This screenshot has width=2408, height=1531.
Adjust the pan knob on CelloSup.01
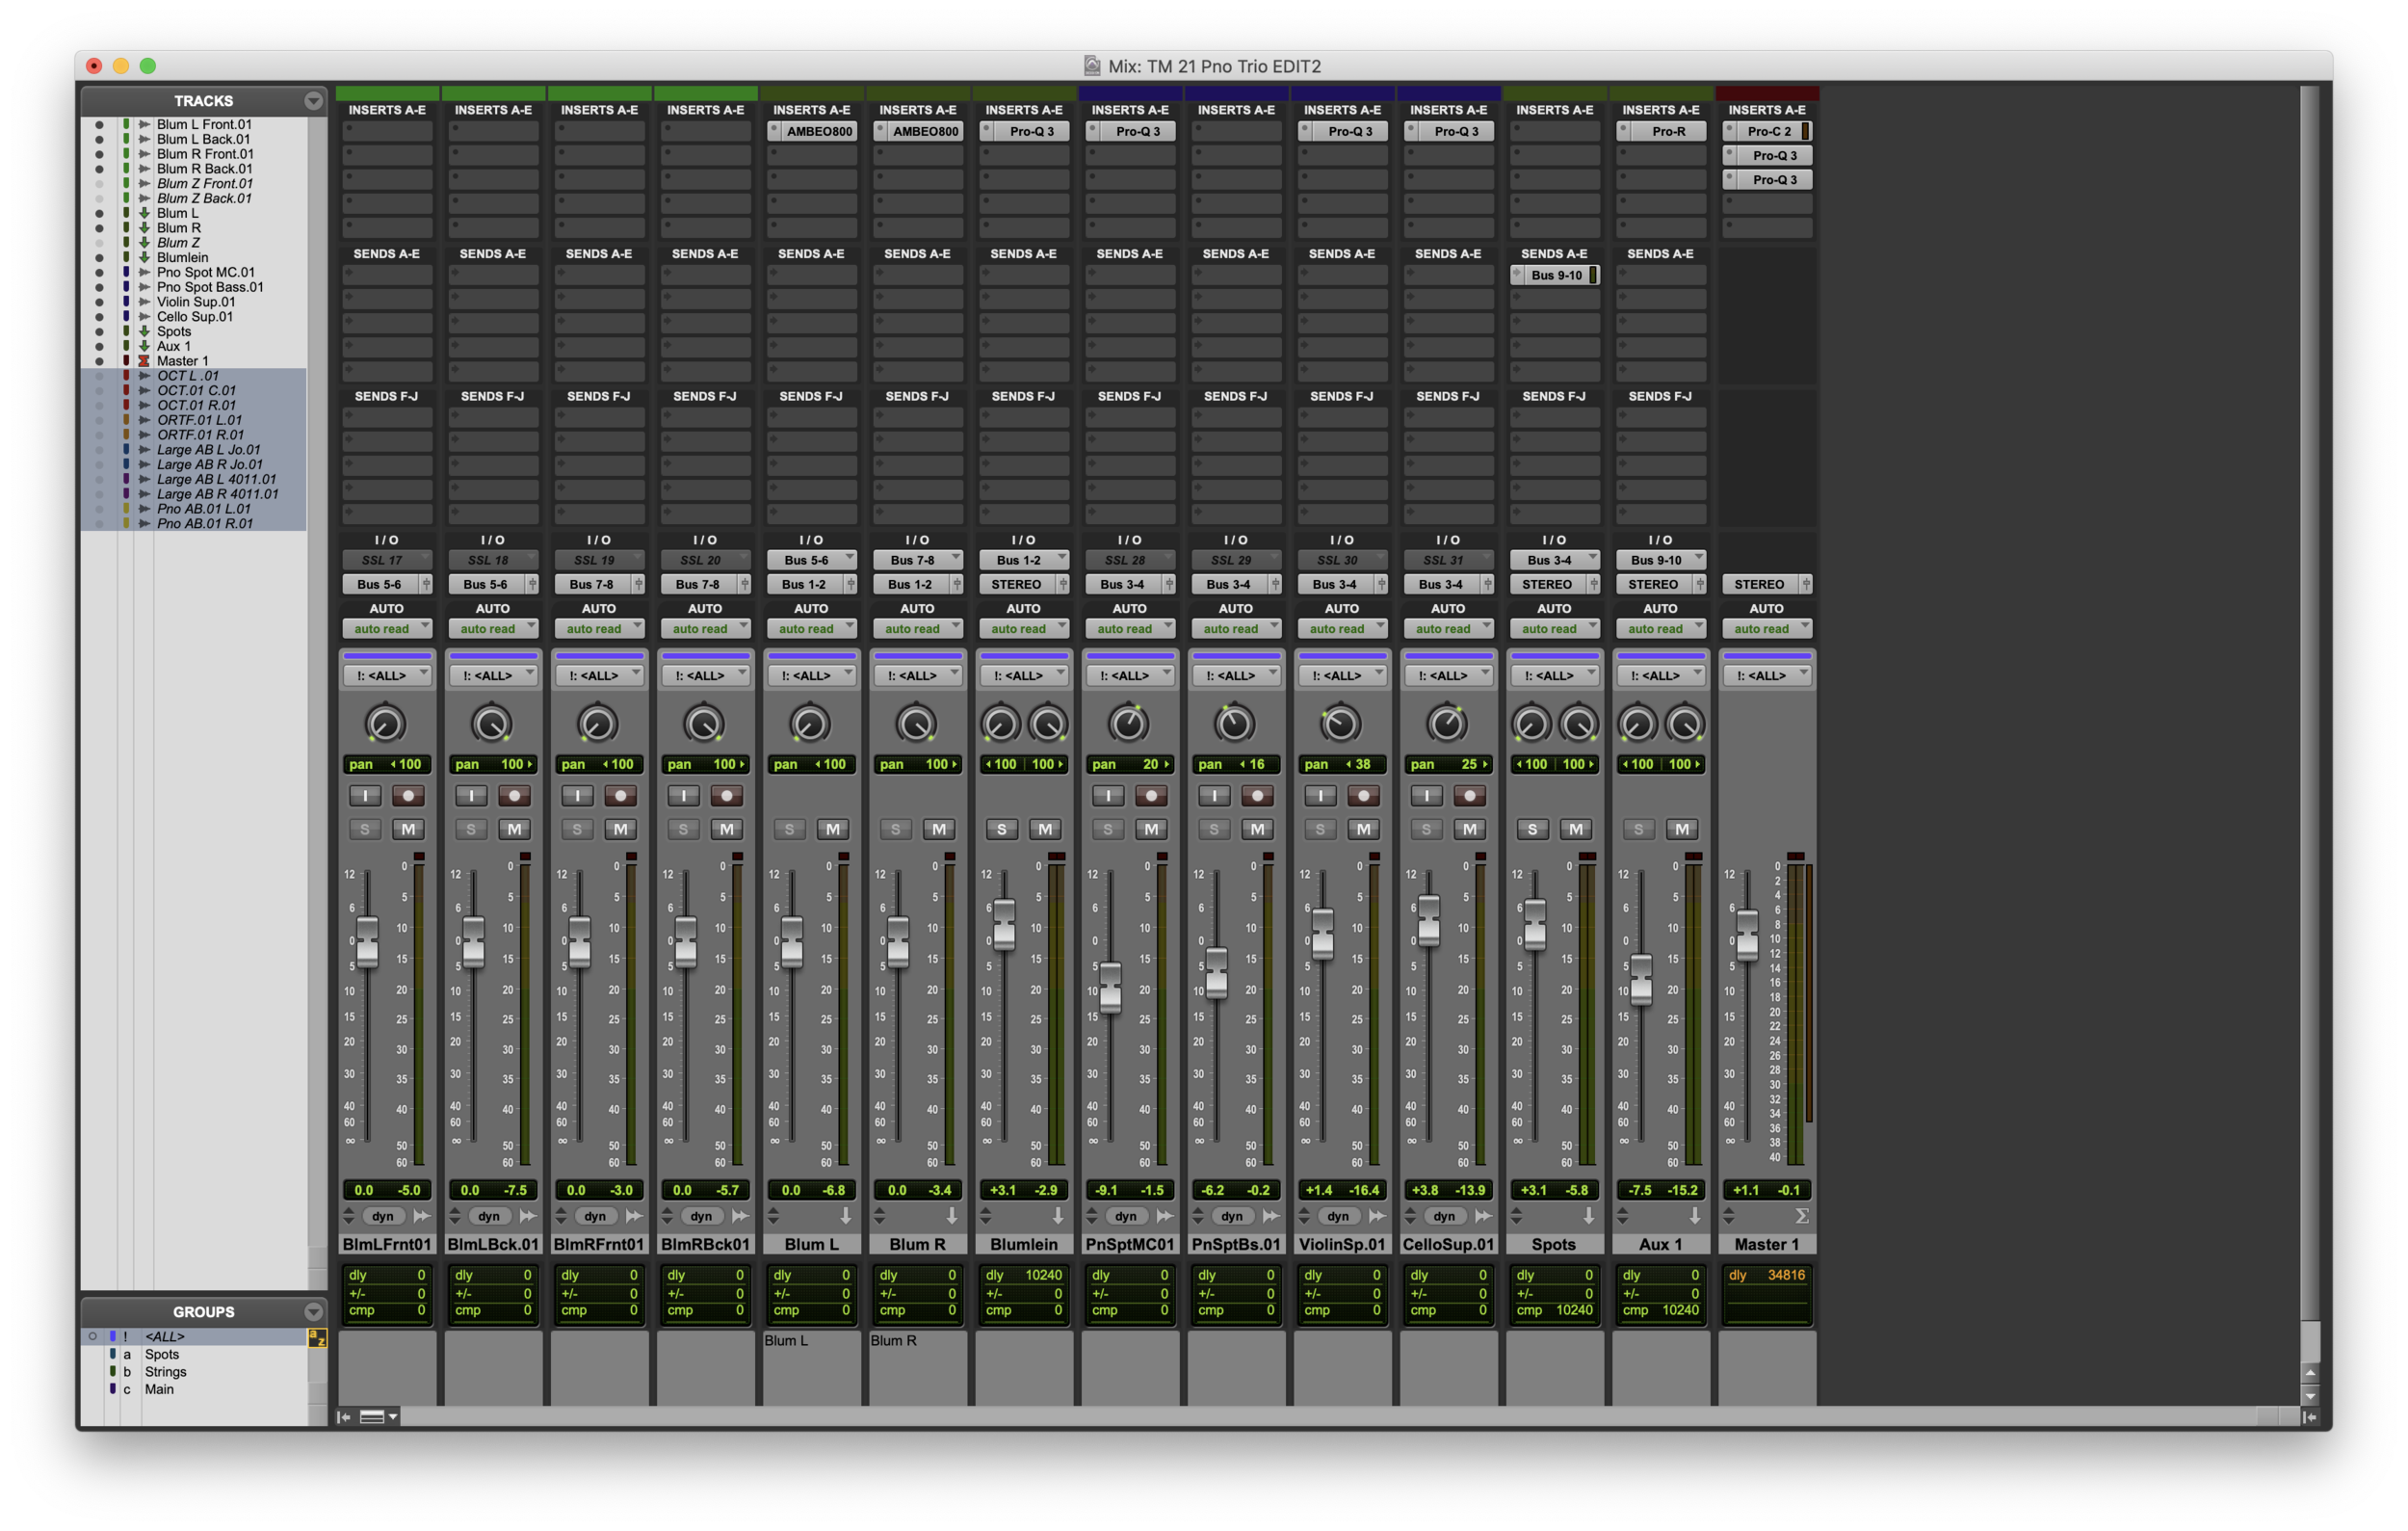(1446, 724)
